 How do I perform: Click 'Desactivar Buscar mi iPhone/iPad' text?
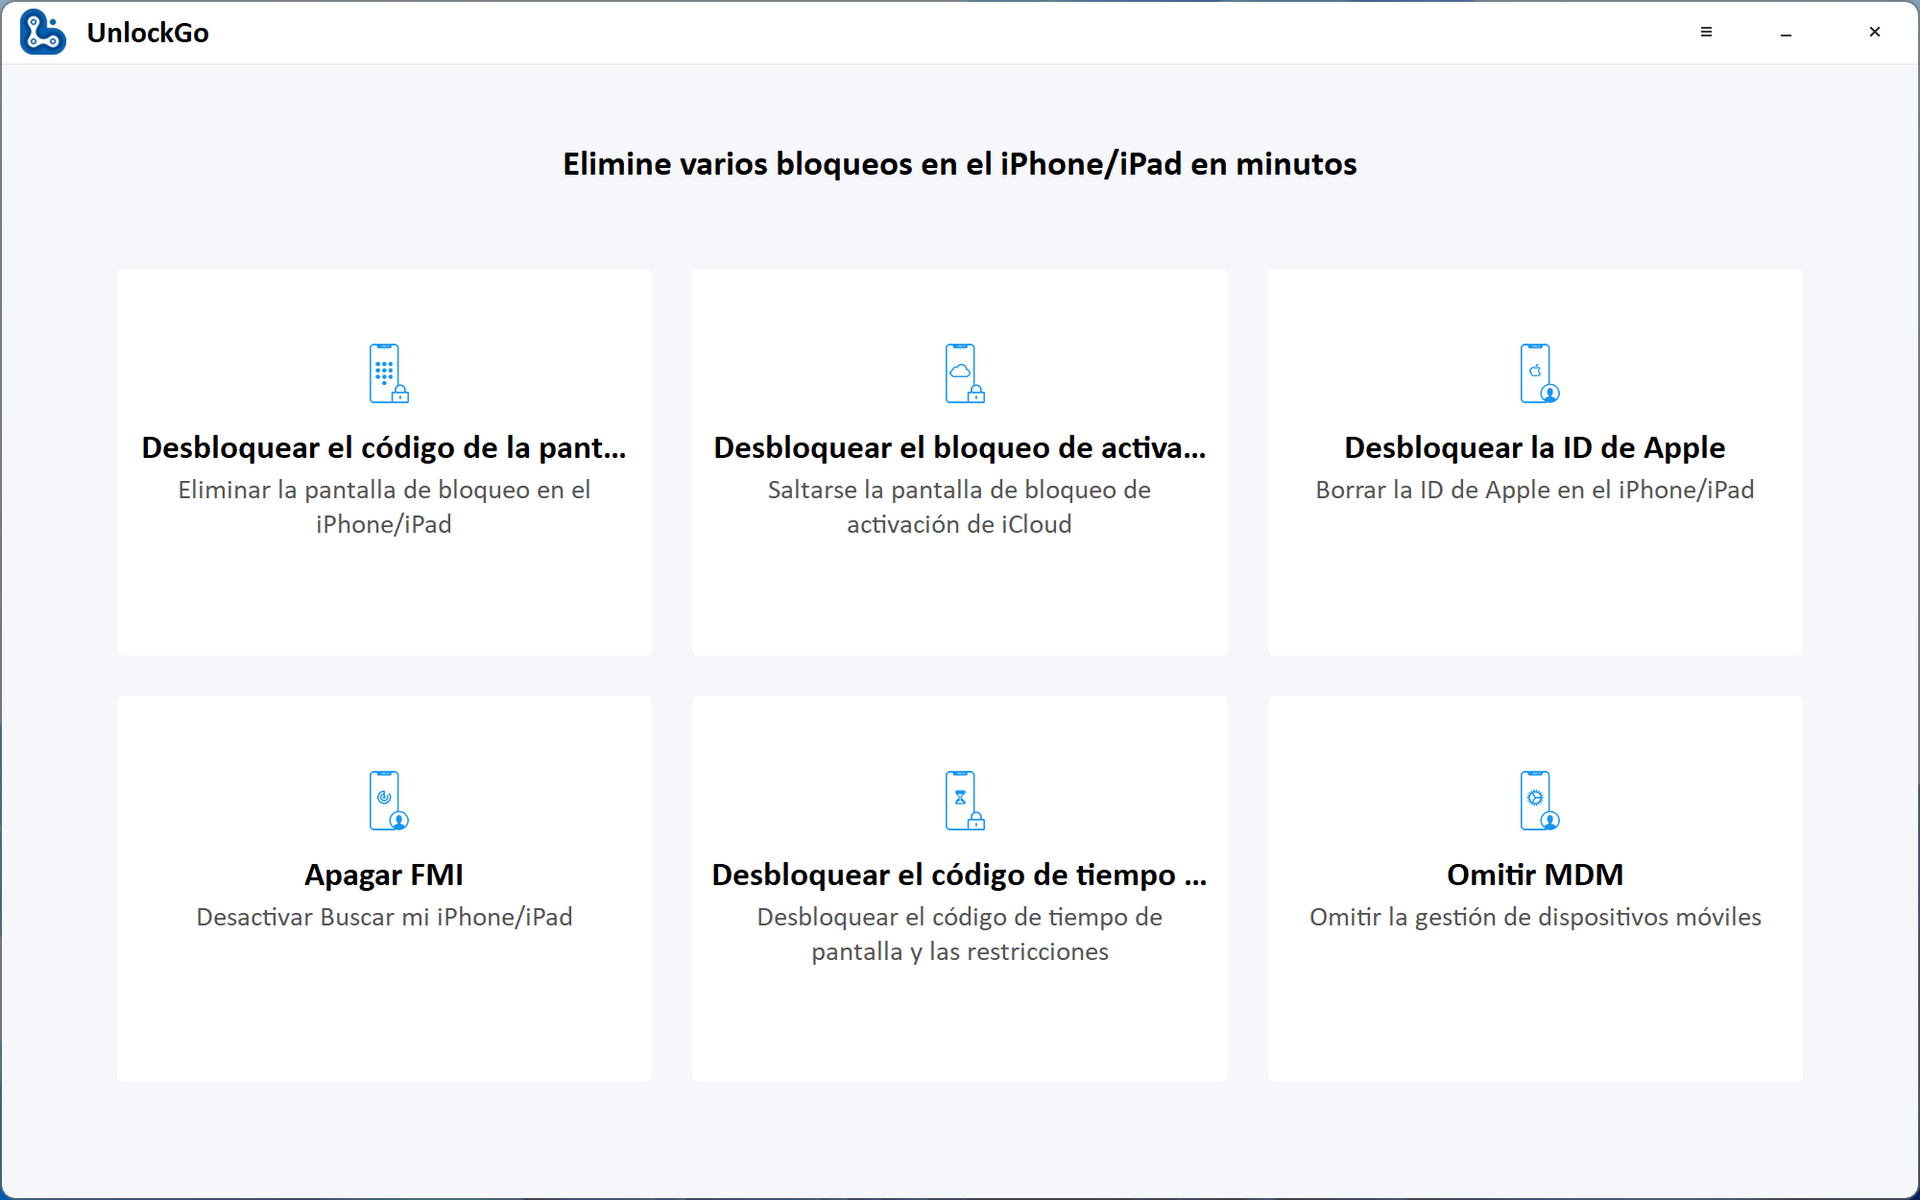pos(384,917)
